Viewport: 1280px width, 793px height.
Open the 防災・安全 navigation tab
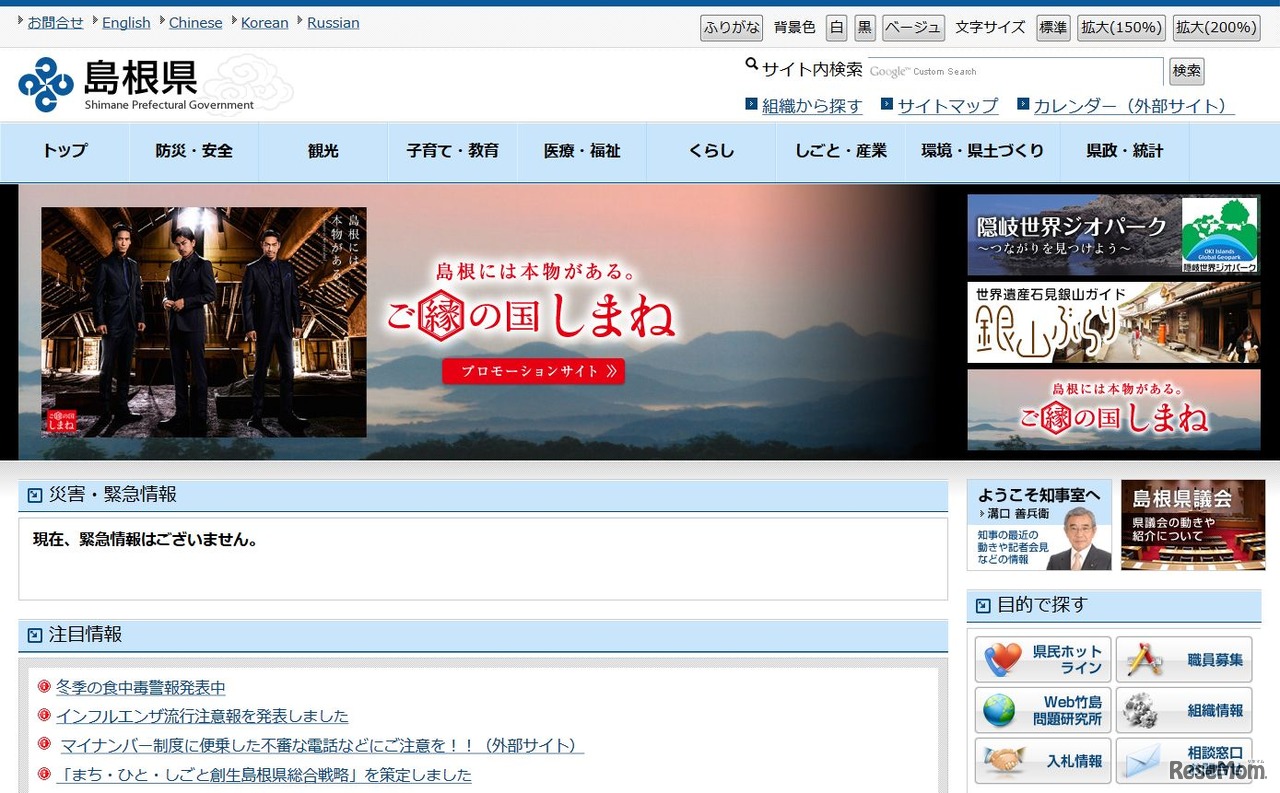[x=194, y=151]
